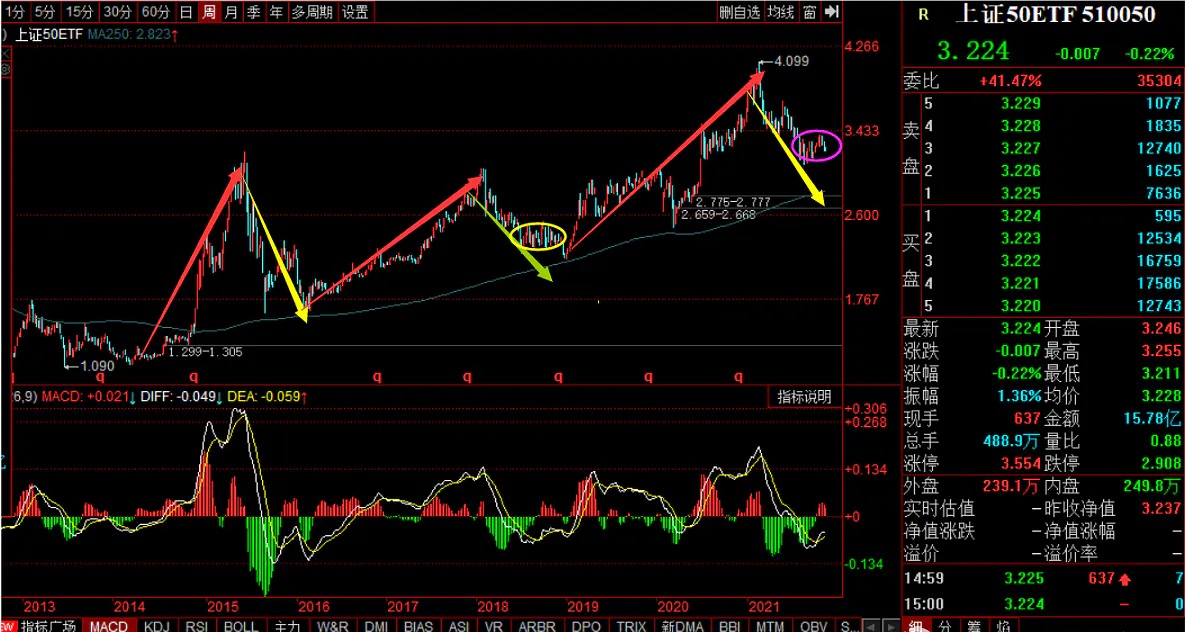Select buy level 5 price 3.220

1020,305
